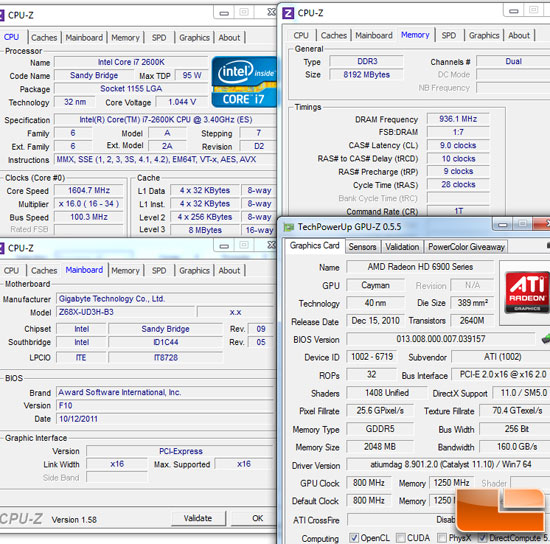Click the Level 3 cache value '8 MBytes'
This screenshot has width=550, height=544.
[205, 230]
